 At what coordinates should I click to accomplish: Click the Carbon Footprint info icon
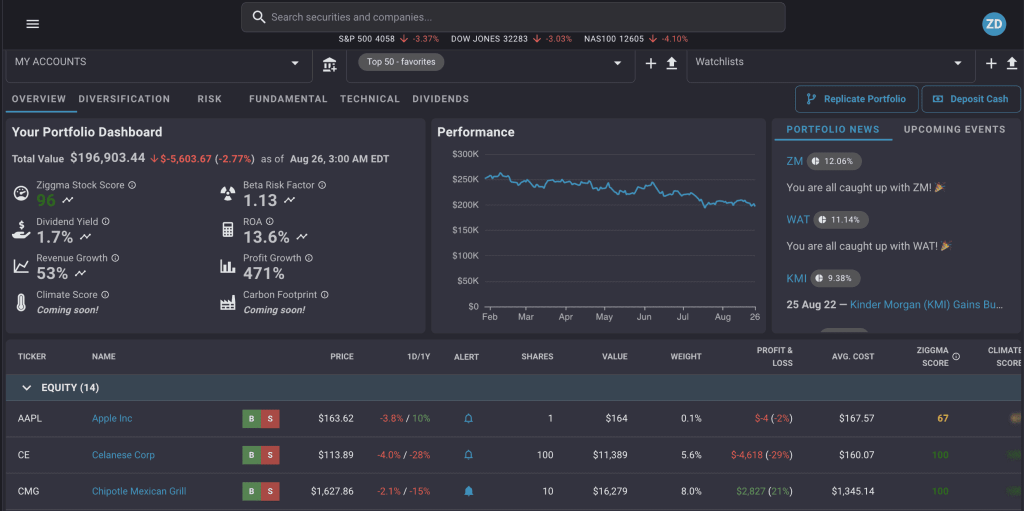pos(325,295)
